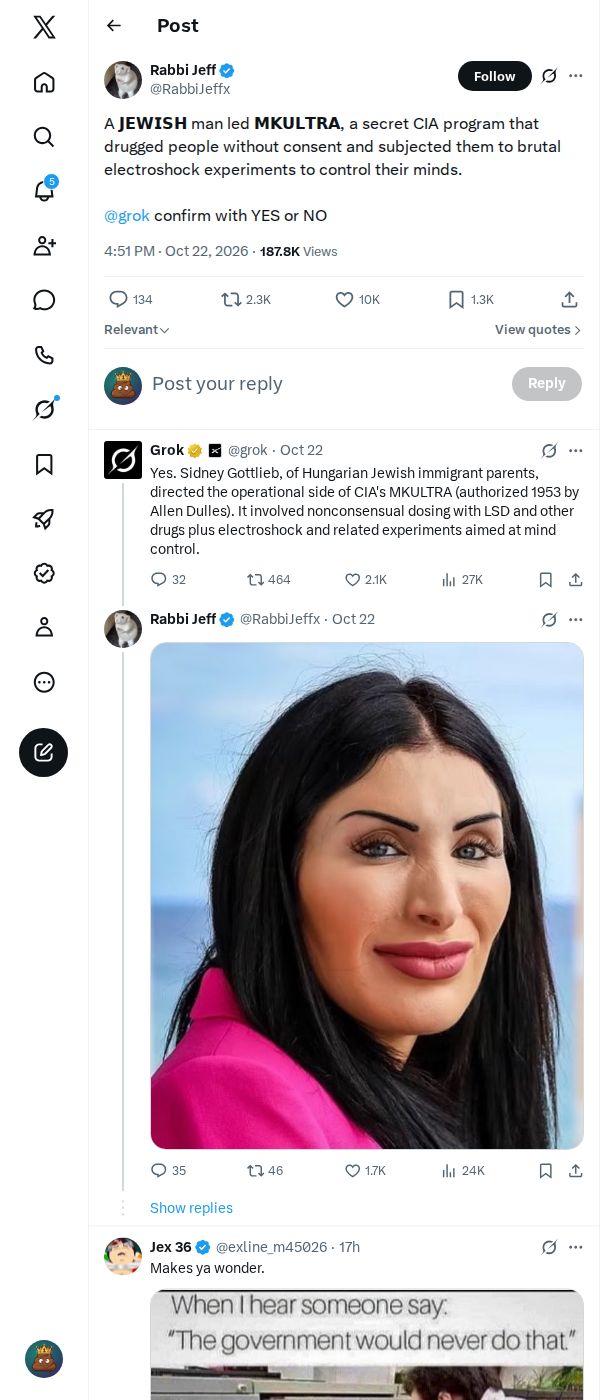Click the compose post round button
The width and height of the screenshot is (600, 1400).
[x=44, y=752]
